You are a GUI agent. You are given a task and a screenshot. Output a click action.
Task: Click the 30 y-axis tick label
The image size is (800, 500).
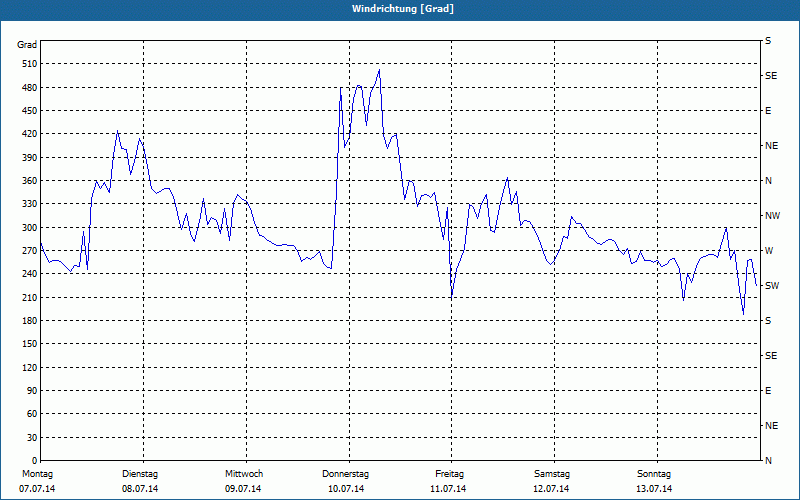(32, 437)
